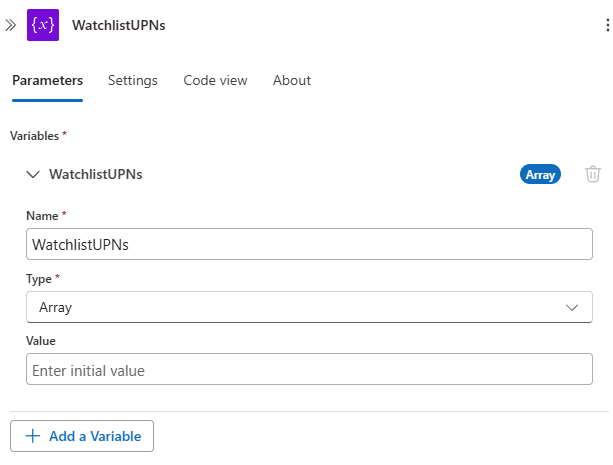This screenshot has height=465, width=613.
Task: Focus the Value initial value field
Action: point(309,370)
